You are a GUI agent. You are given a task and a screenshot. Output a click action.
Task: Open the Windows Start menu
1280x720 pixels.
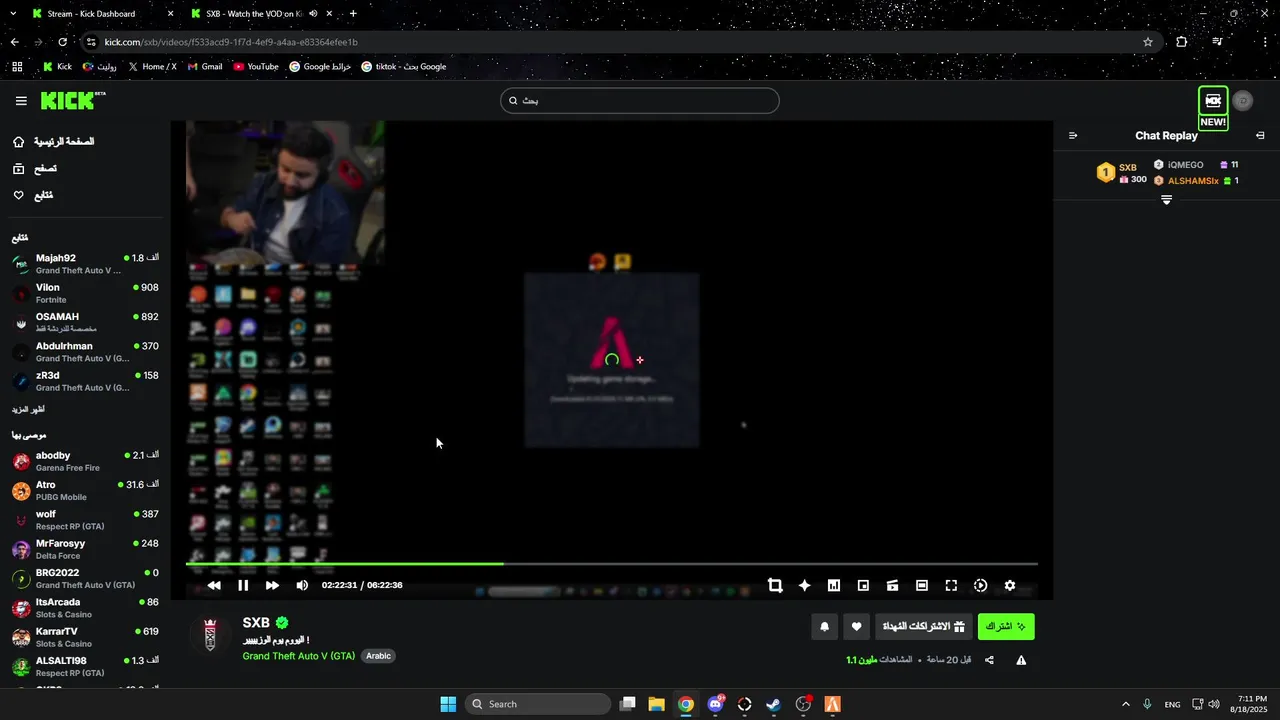click(448, 704)
